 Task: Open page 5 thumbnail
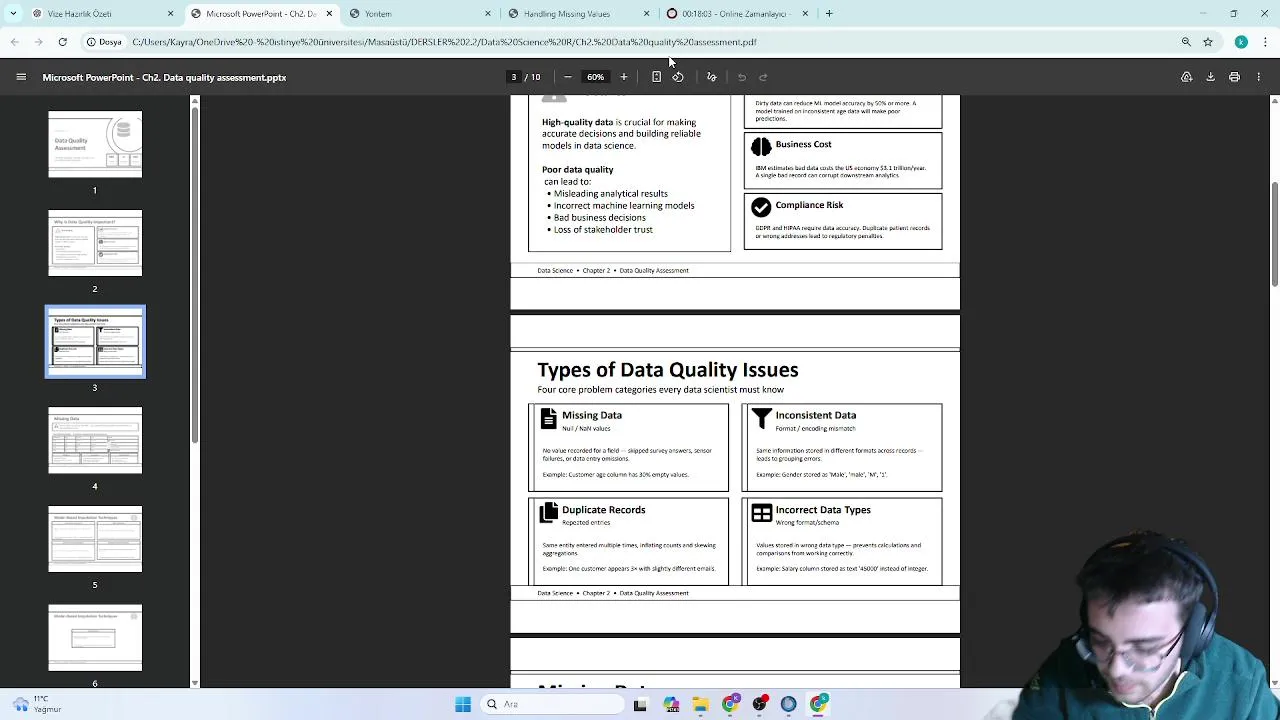[x=95, y=539]
